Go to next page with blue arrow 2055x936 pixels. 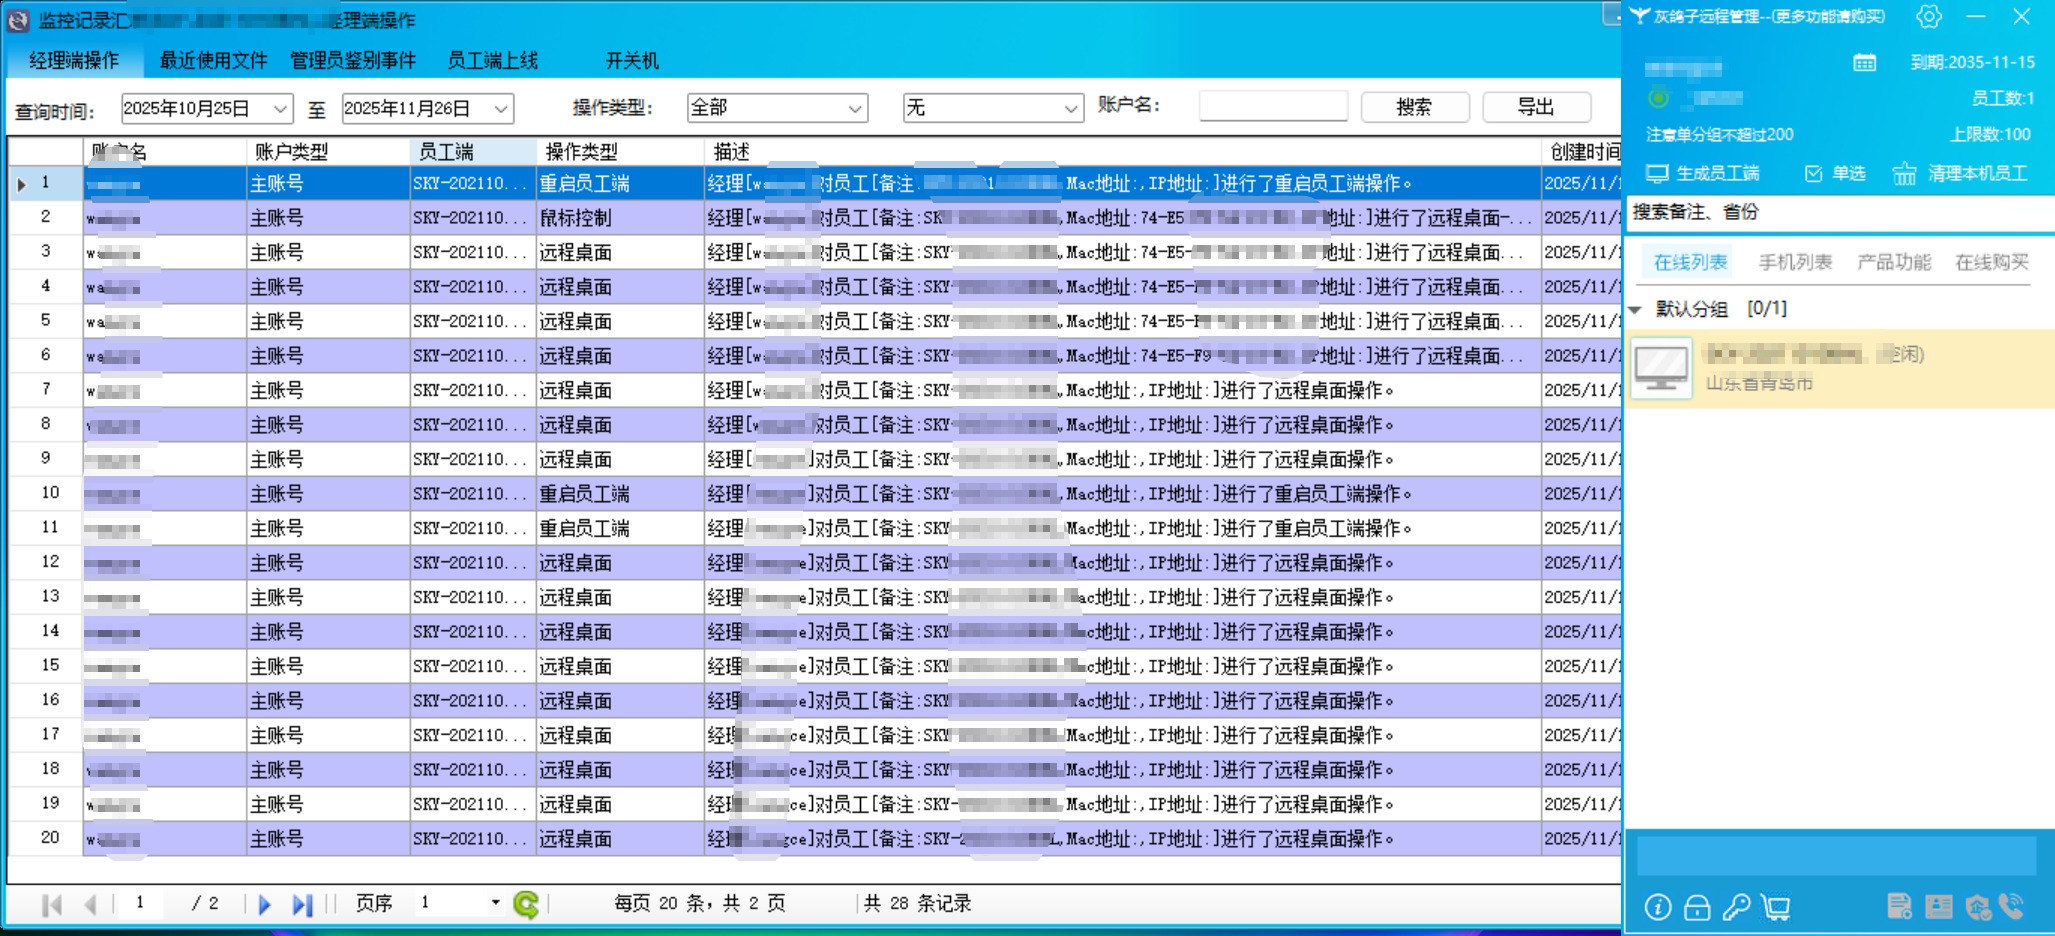[264, 904]
